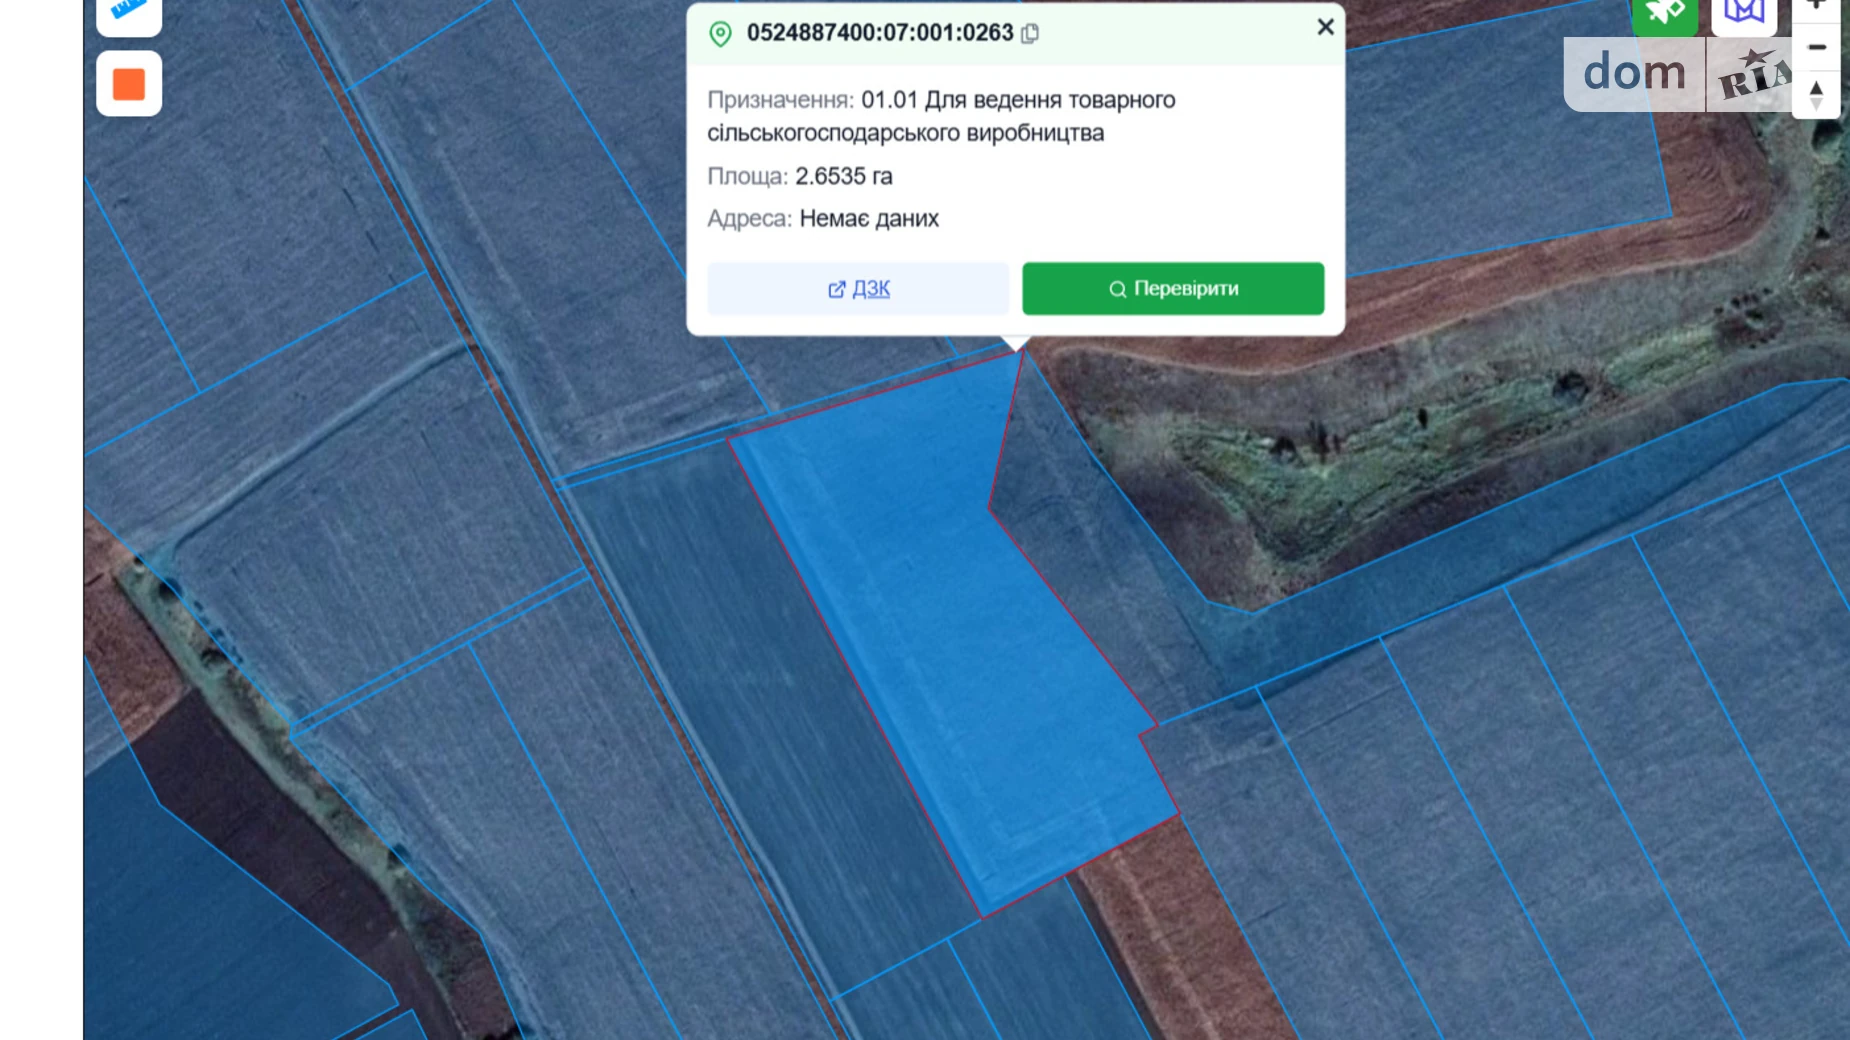This screenshot has height=1040, width=1850.
Task: Zoom in with the plus button
Action: tap(1817, 7)
